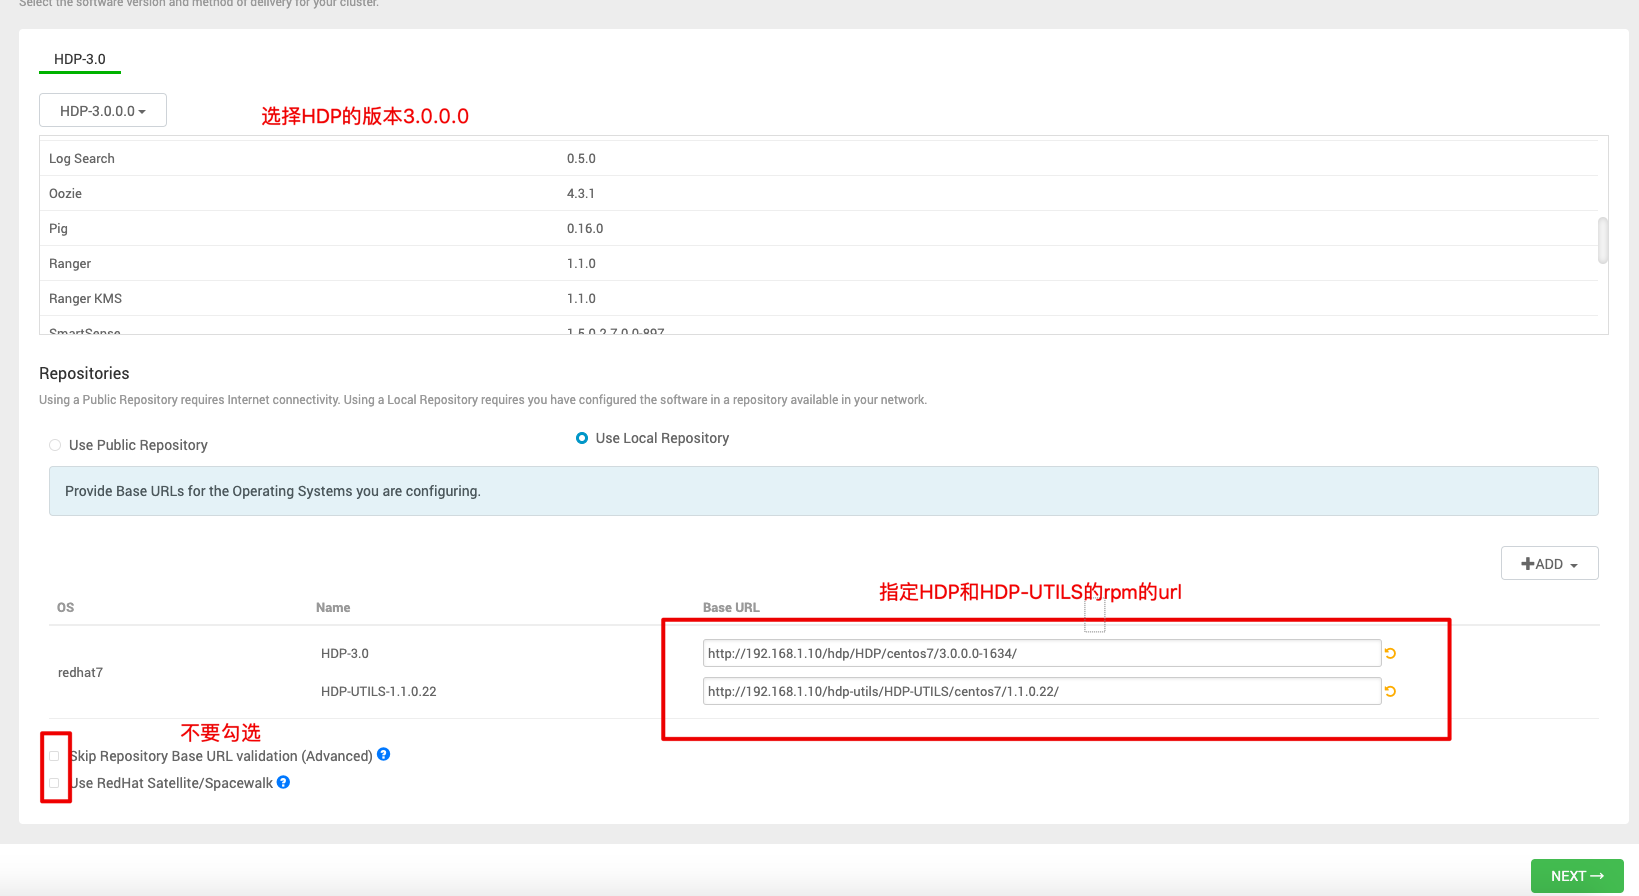Select the Pig service row
This screenshot has height=896, width=1639.
tap(818, 228)
